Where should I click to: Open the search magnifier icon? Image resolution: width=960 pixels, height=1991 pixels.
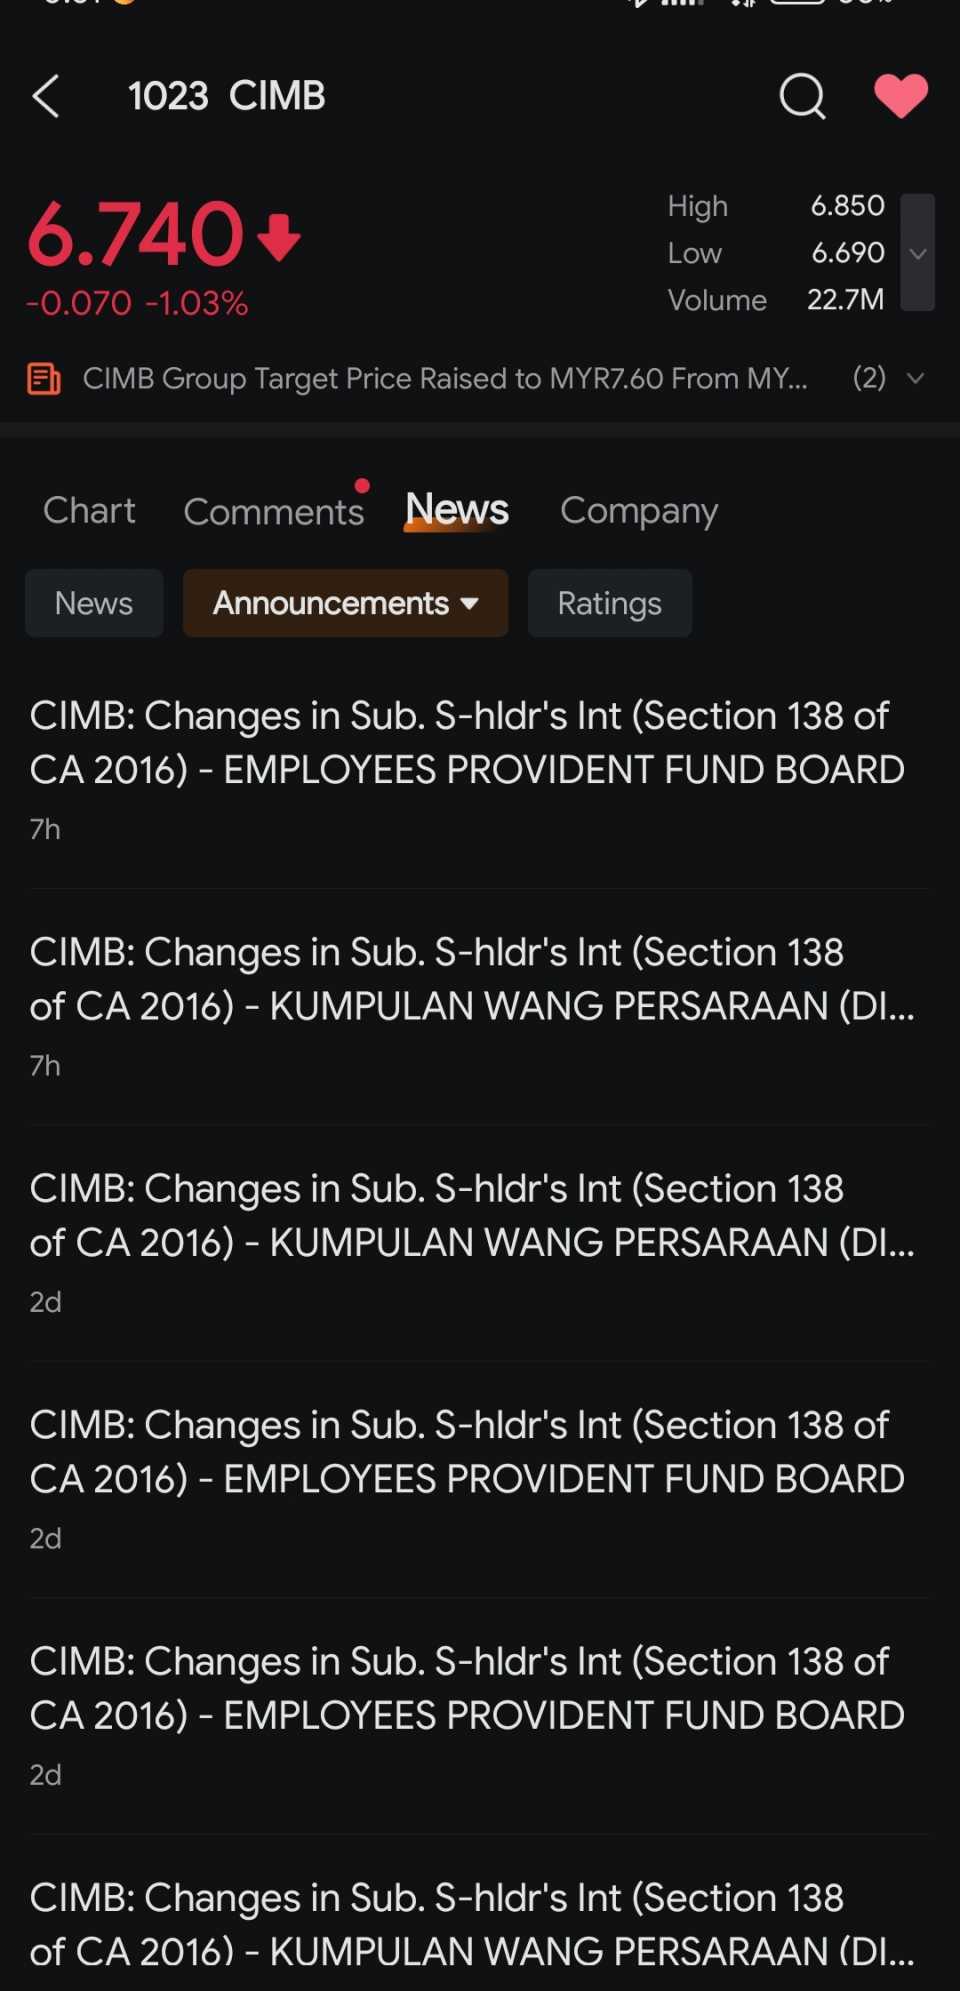(802, 97)
